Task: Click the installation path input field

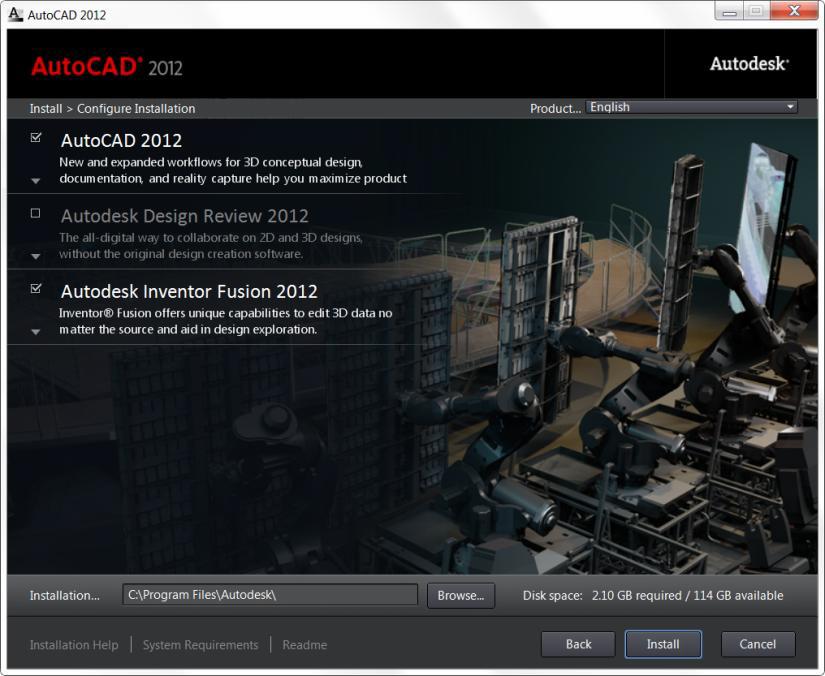Action: [270, 595]
